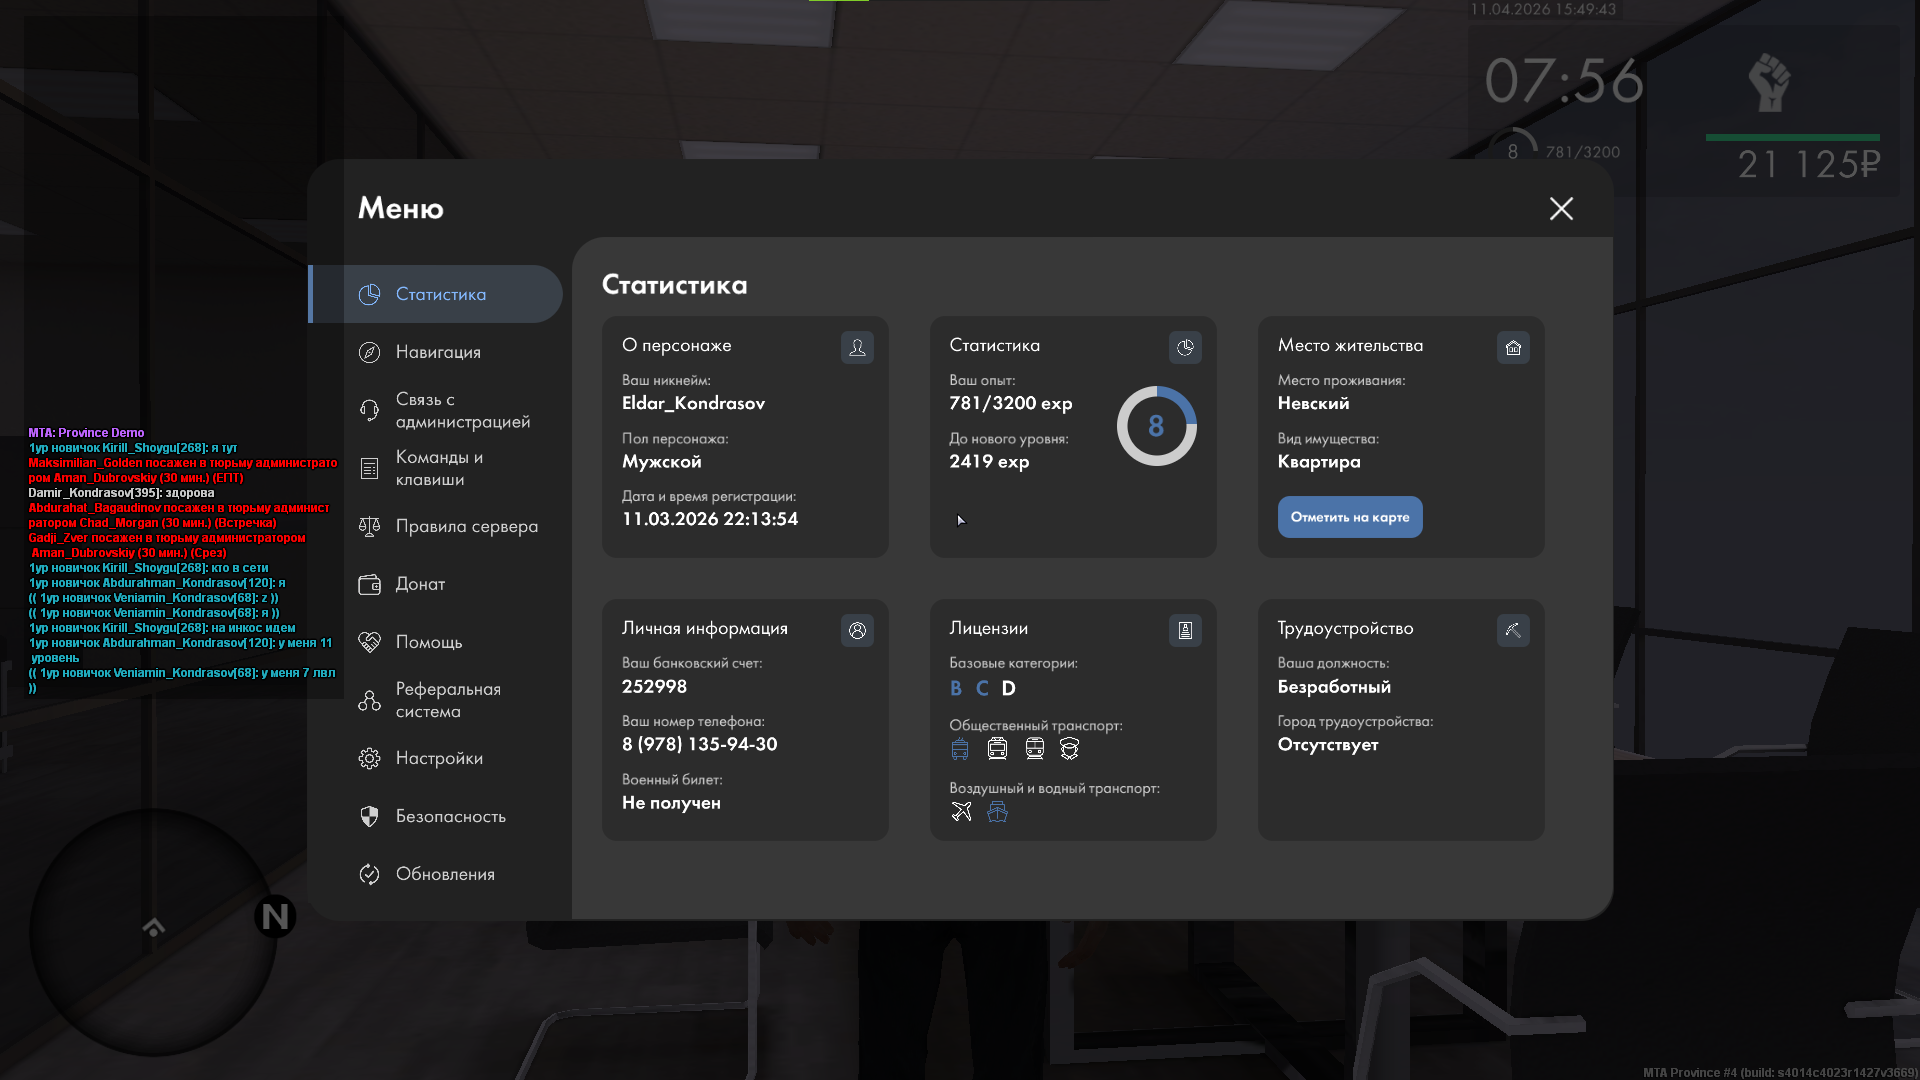This screenshot has width=1920, height=1080.
Task: Open the Навигация menu section
Action: coord(438,352)
